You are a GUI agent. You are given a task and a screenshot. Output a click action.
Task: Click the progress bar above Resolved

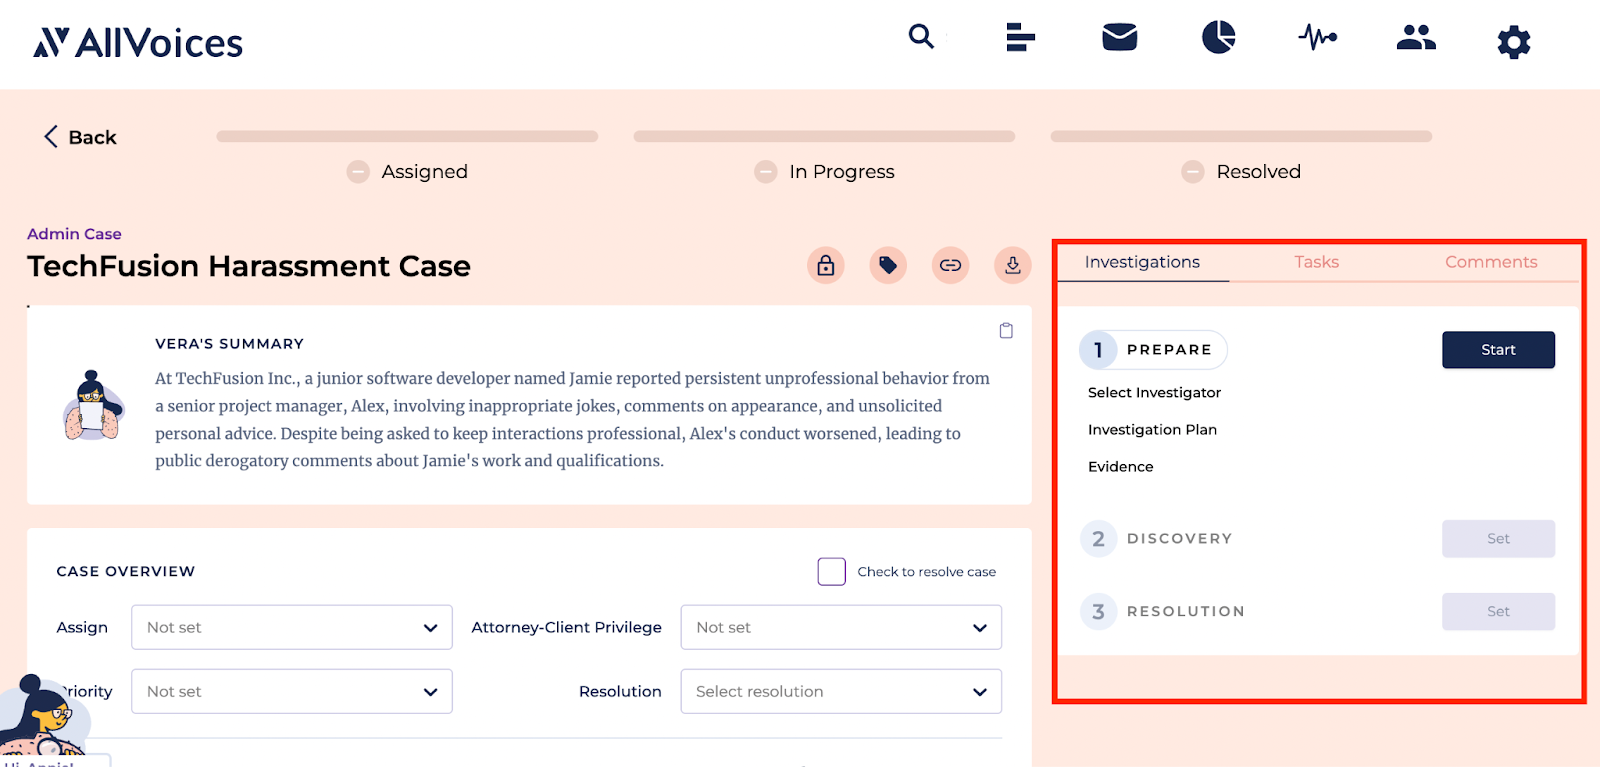pos(1241,136)
